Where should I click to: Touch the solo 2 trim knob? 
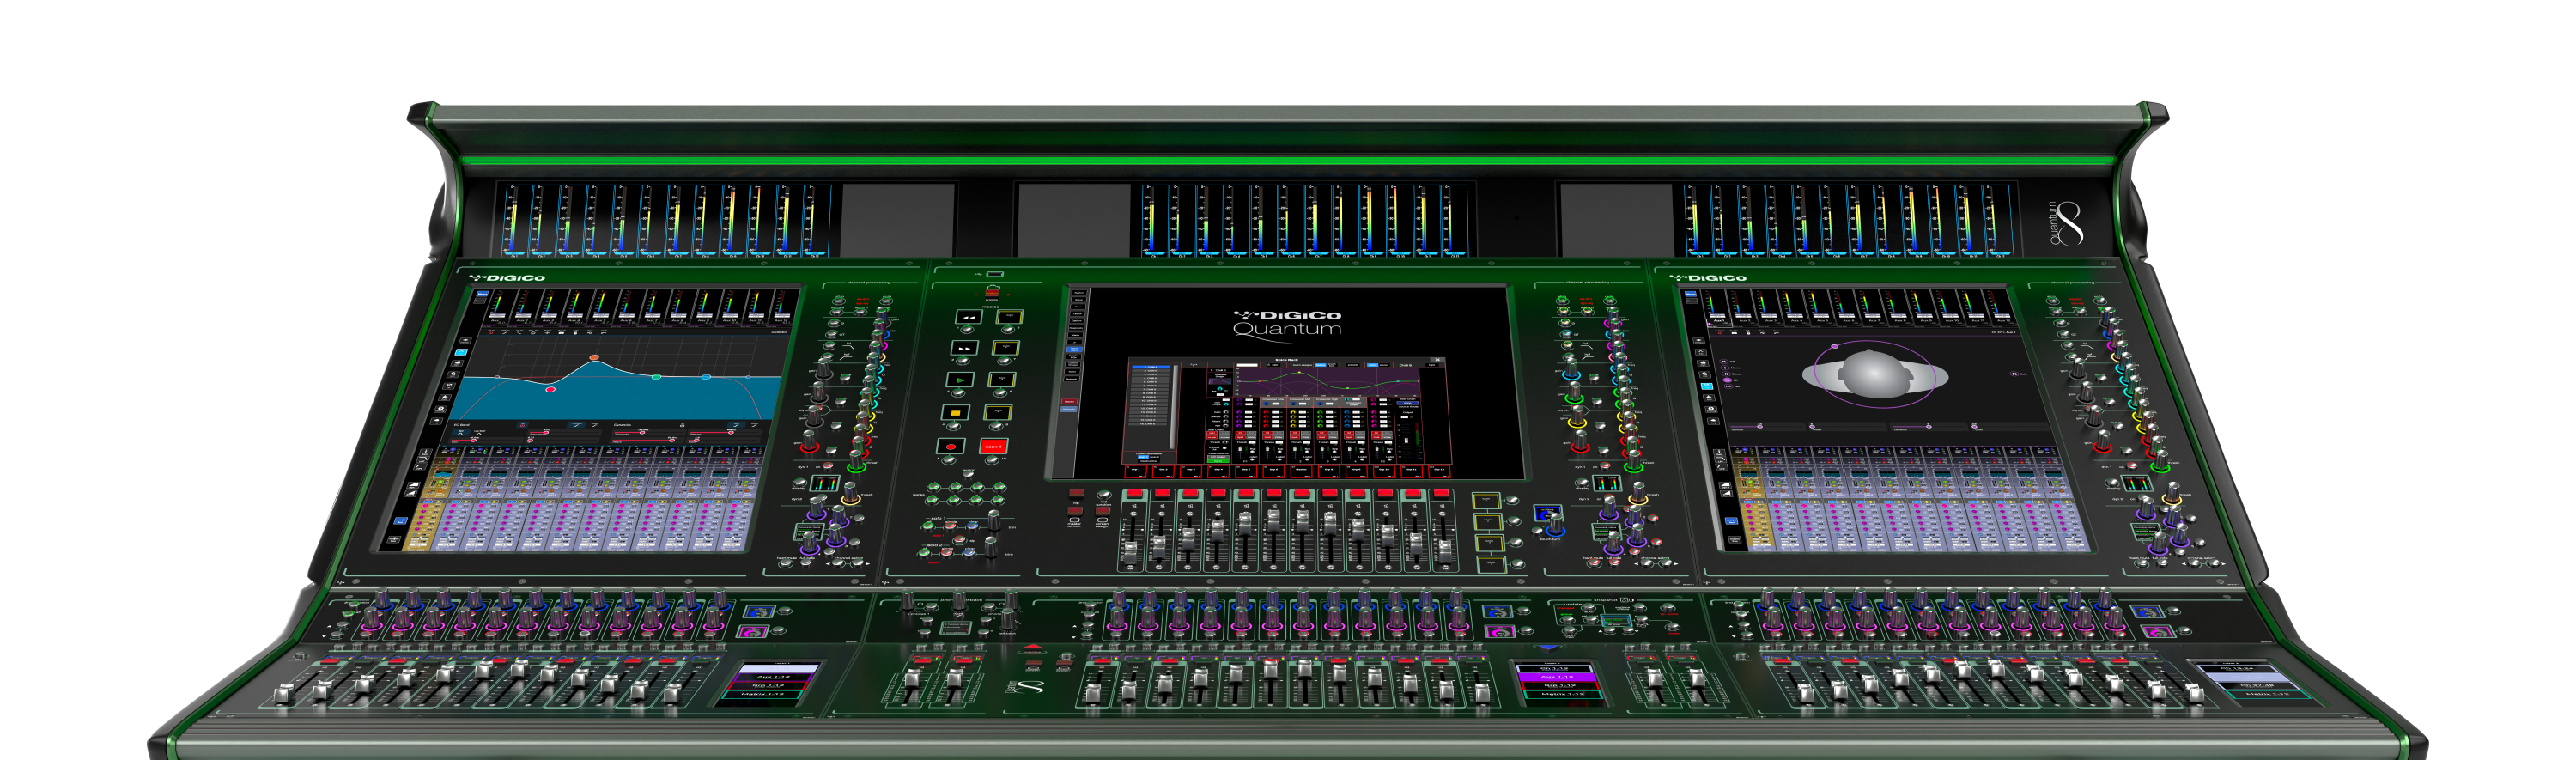click(991, 548)
